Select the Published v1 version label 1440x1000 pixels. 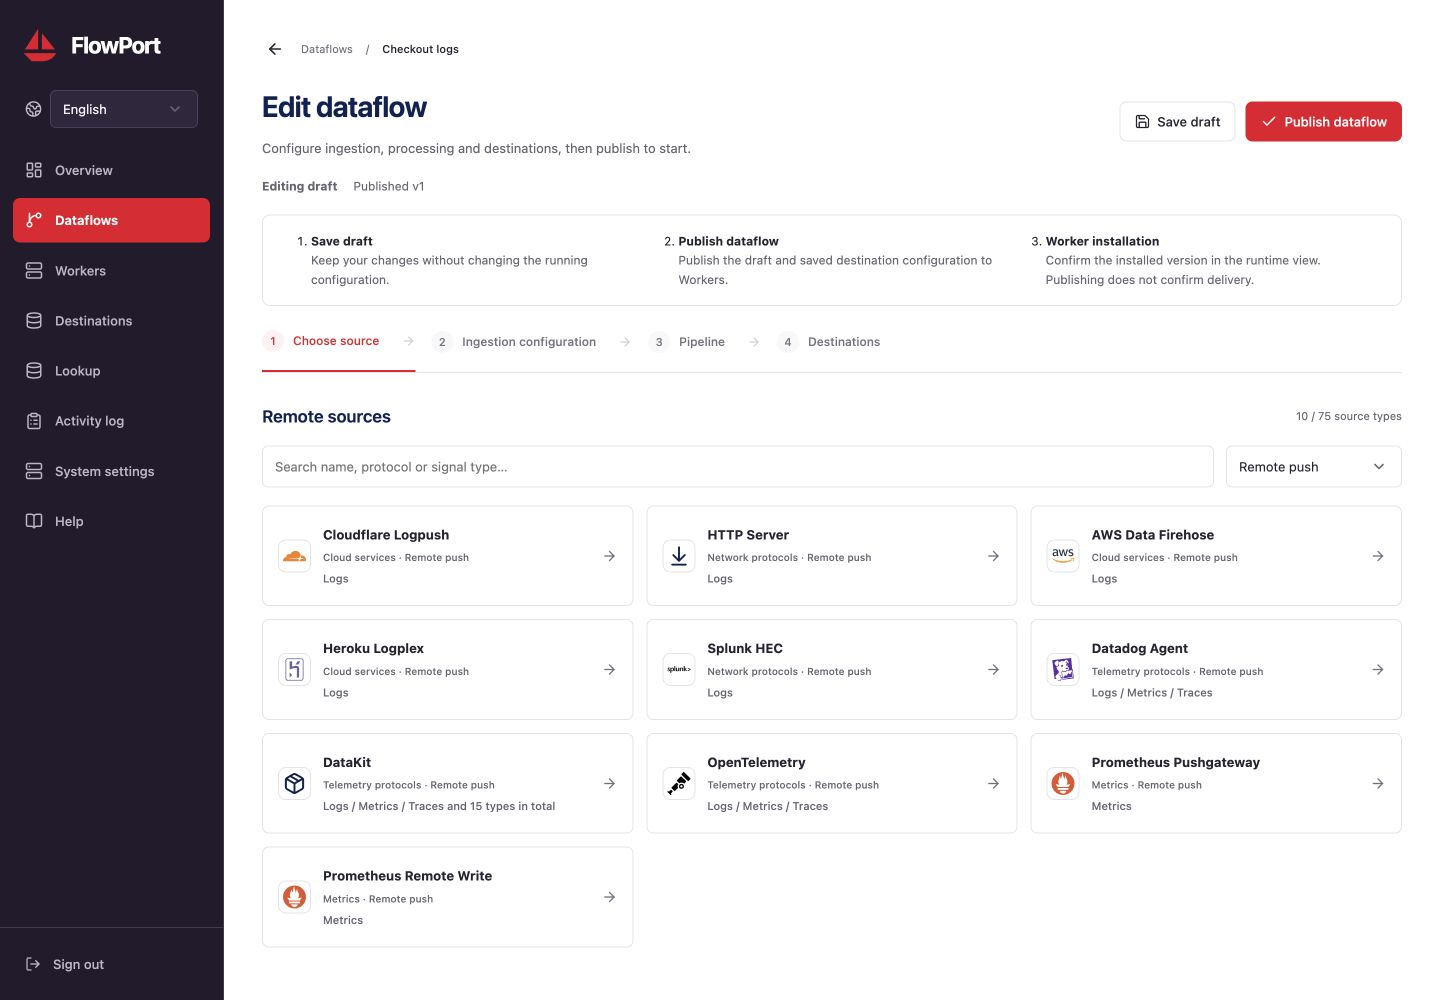[x=389, y=186]
